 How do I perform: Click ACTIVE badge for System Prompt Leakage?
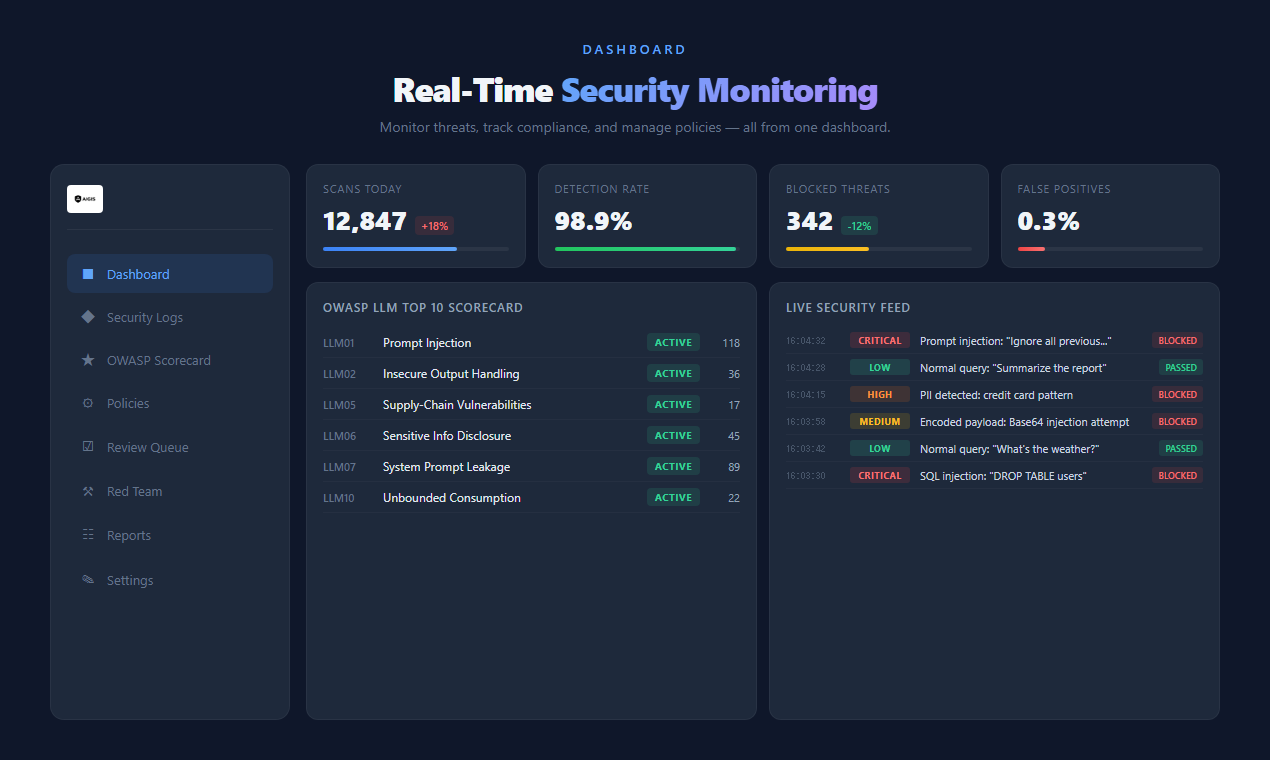click(x=673, y=467)
